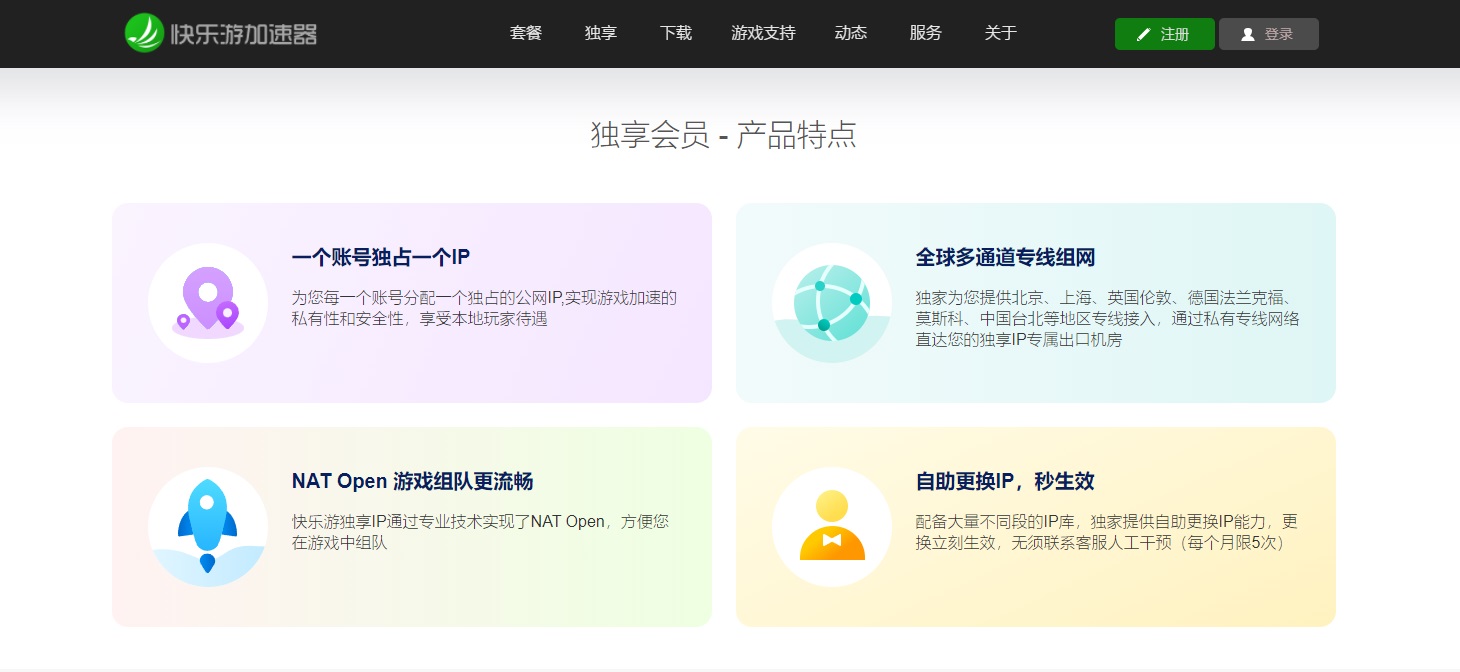The image size is (1460, 672).
Task: Click the 独享会员 - 产品特点 heading
Action: (x=724, y=134)
